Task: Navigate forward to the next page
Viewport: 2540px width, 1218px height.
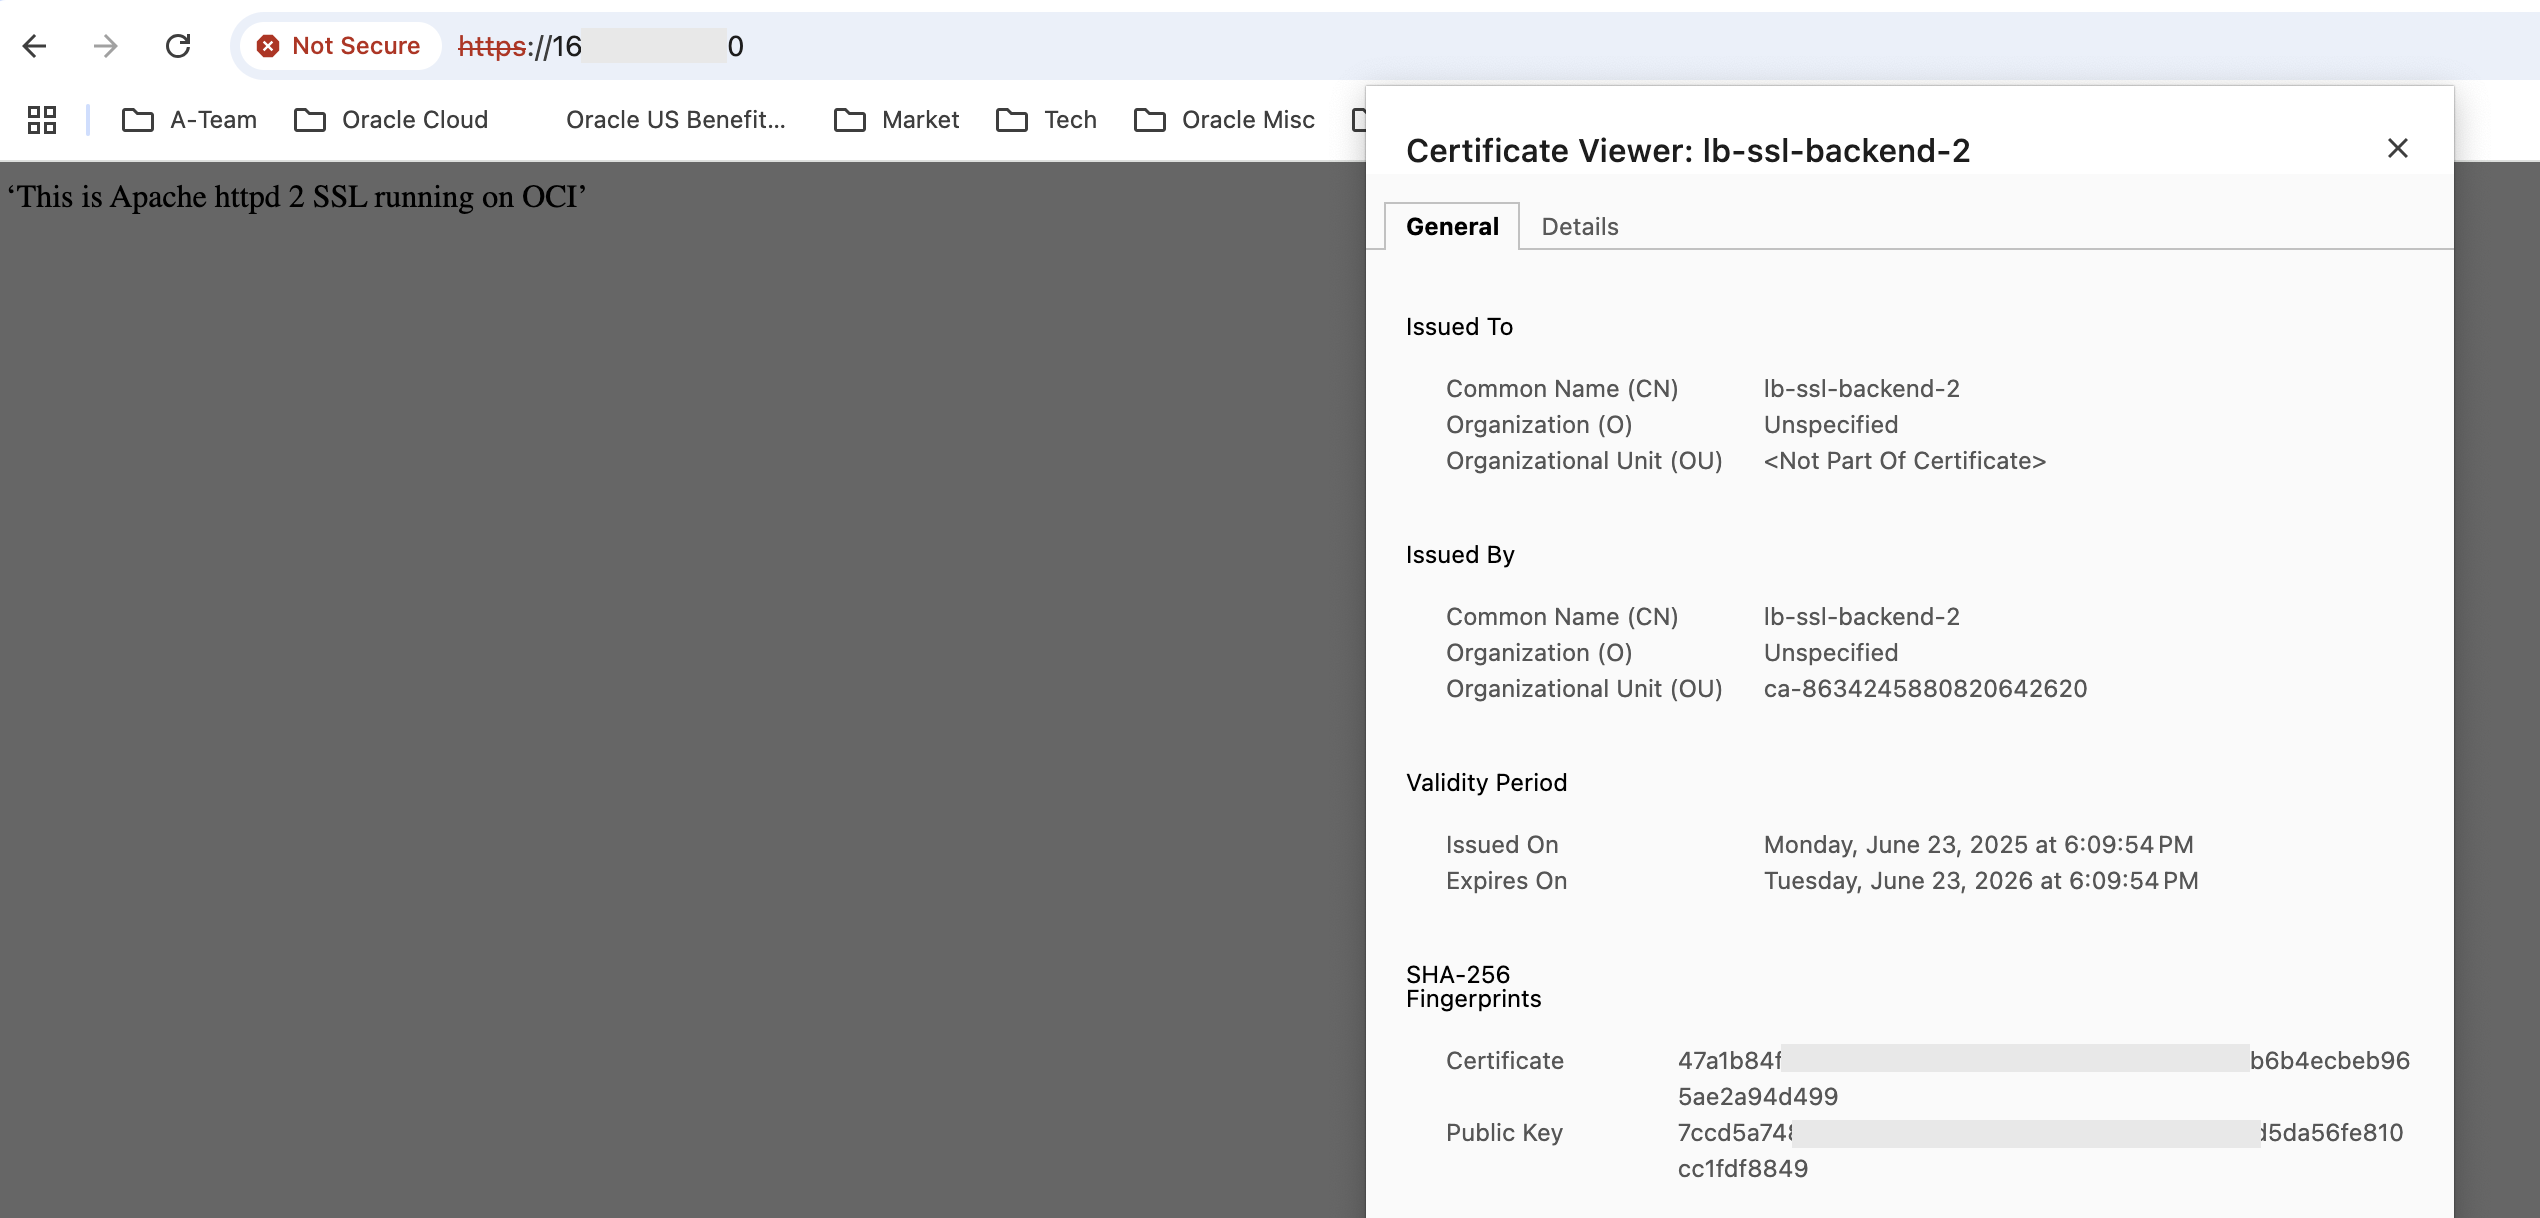Action: [105, 46]
